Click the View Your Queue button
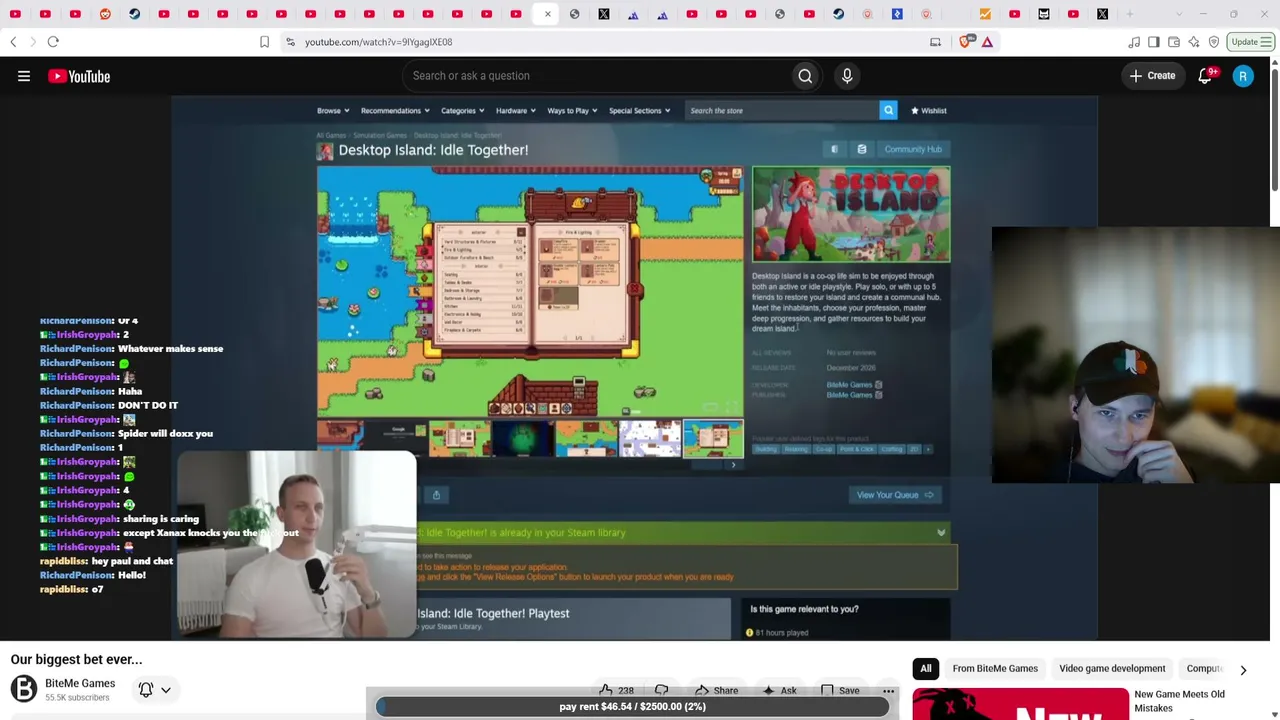1280x720 pixels. click(x=894, y=495)
